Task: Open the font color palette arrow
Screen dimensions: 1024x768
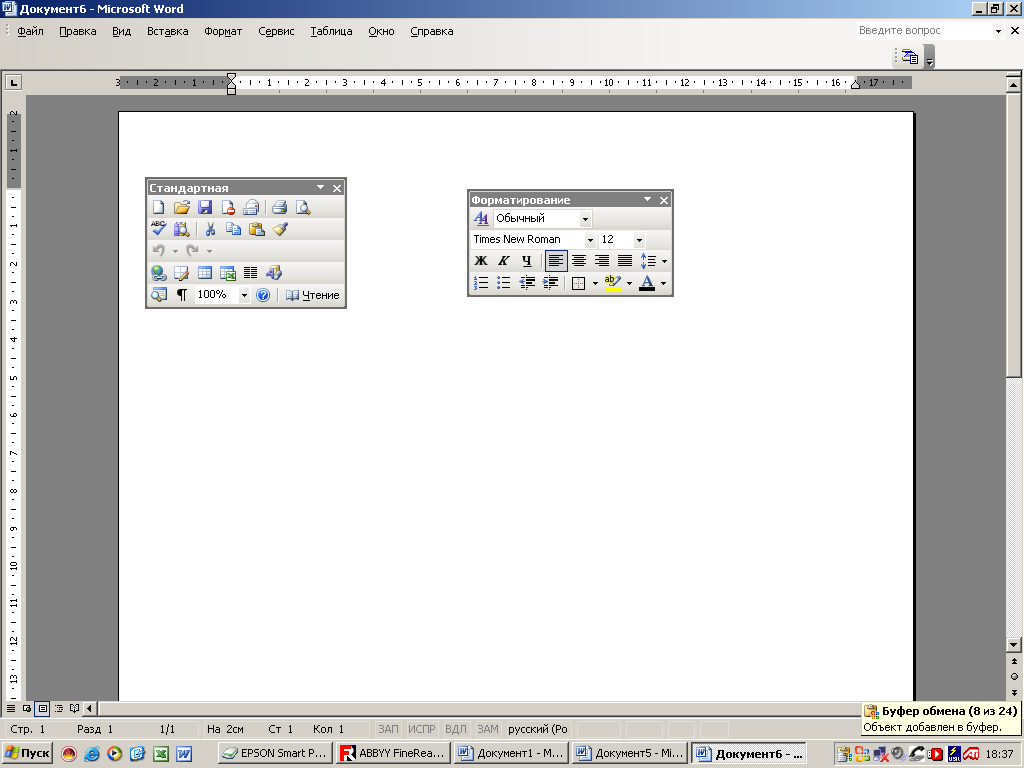Action: (664, 283)
